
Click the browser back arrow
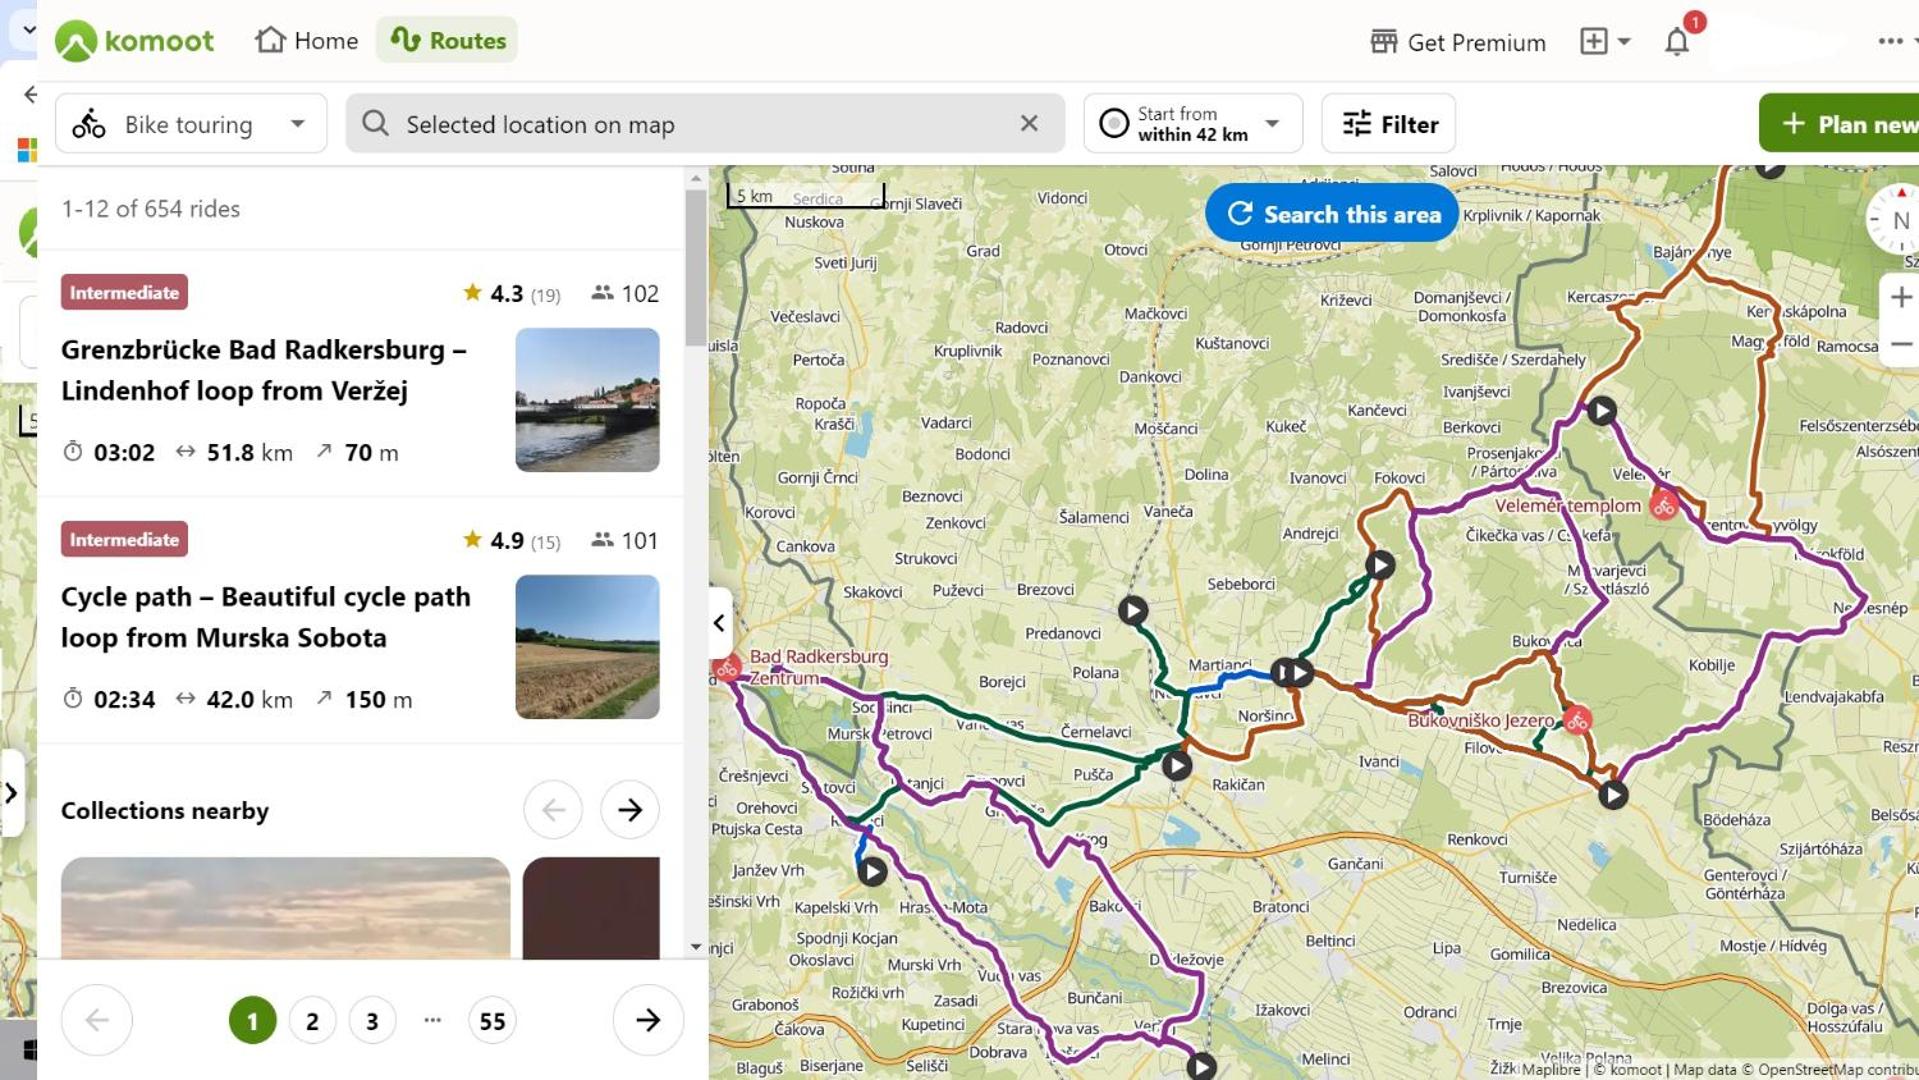30,94
